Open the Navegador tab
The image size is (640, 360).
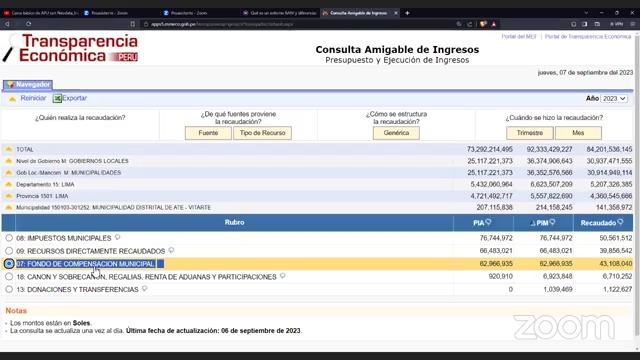pos(28,84)
